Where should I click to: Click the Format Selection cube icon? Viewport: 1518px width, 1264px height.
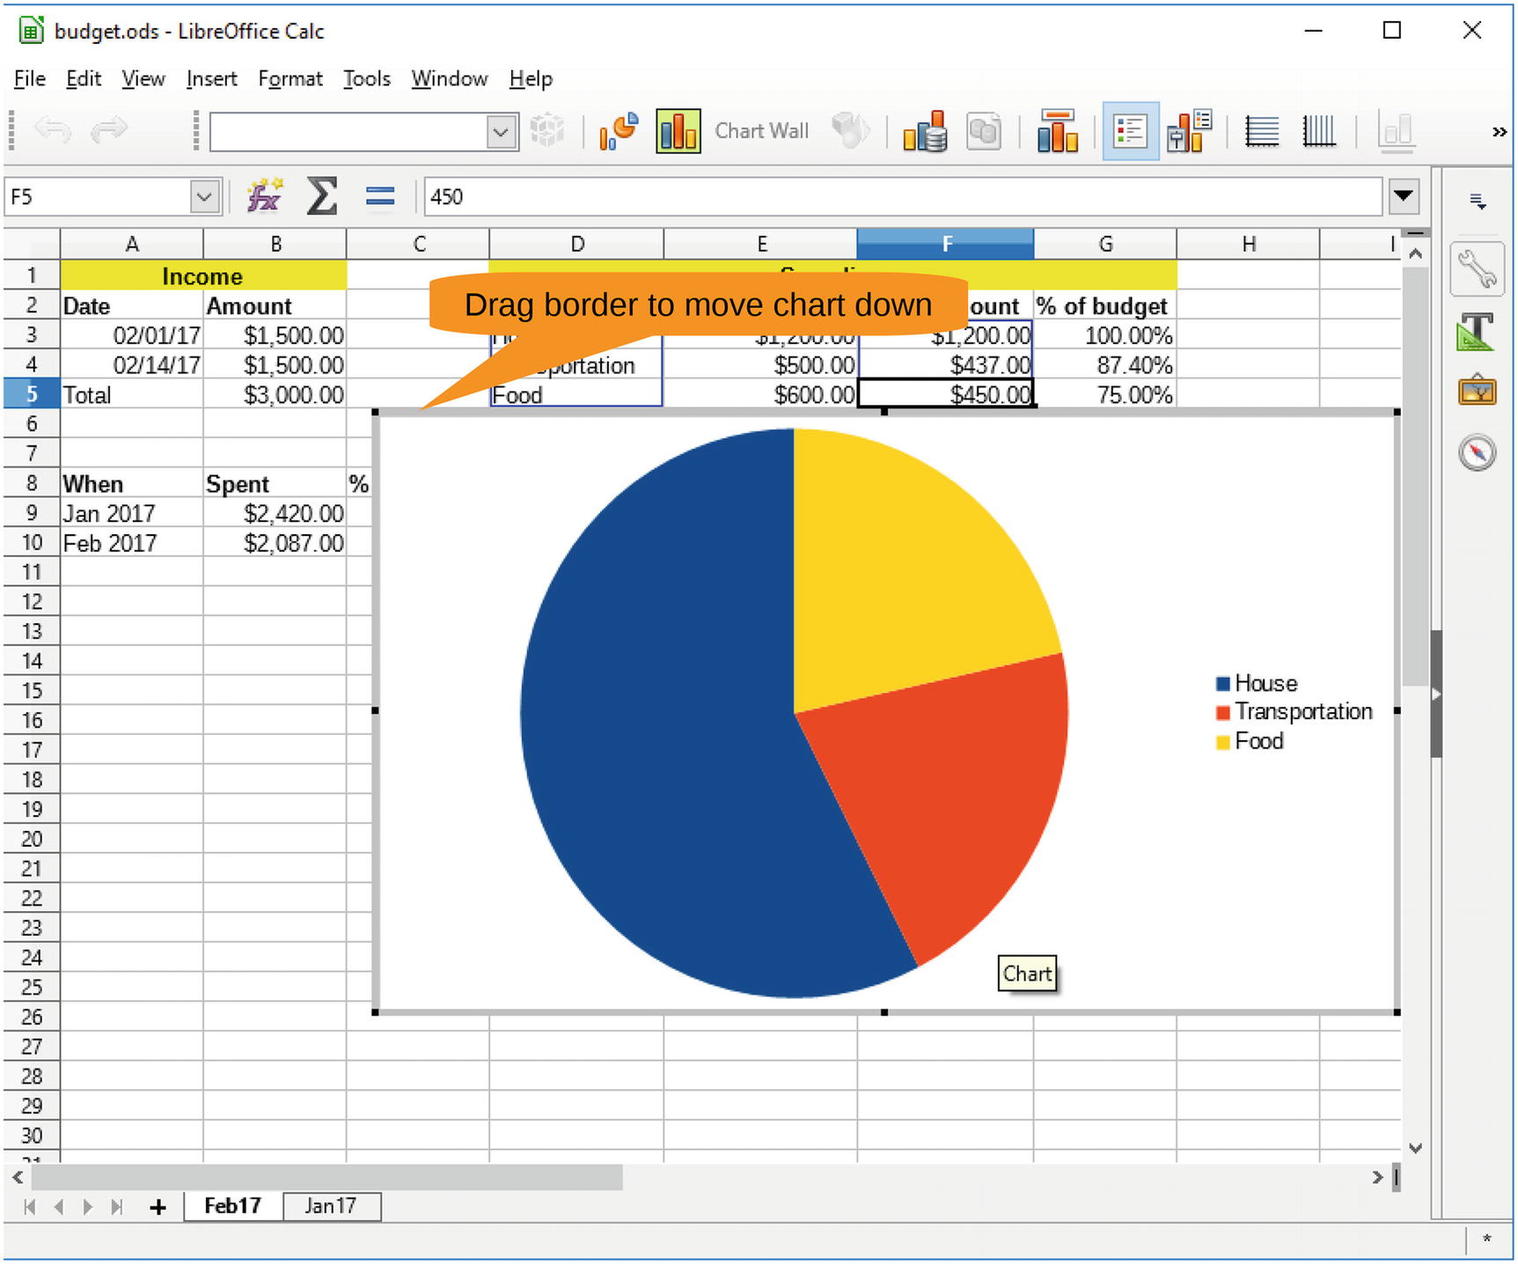click(x=547, y=131)
